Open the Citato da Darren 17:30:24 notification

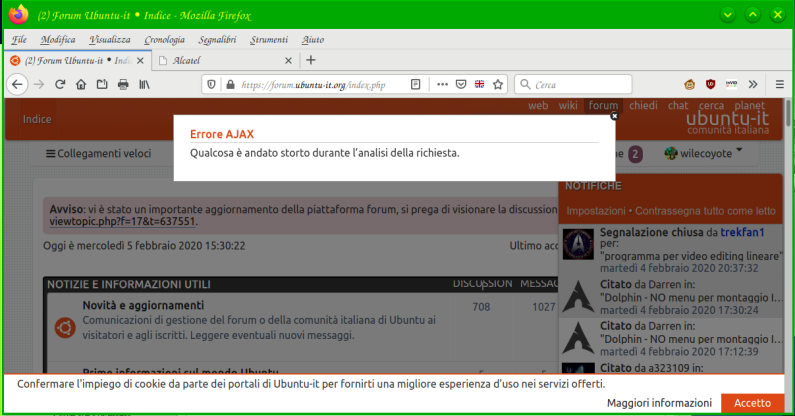[x=671, y=297]
